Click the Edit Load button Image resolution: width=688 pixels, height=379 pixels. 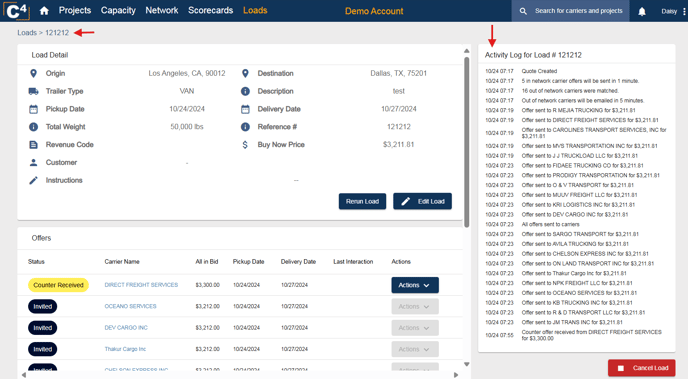click(x=423, y=201)
